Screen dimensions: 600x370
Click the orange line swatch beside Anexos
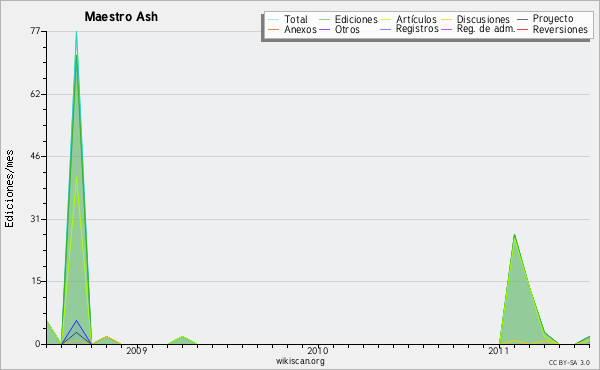coord(274,29)
